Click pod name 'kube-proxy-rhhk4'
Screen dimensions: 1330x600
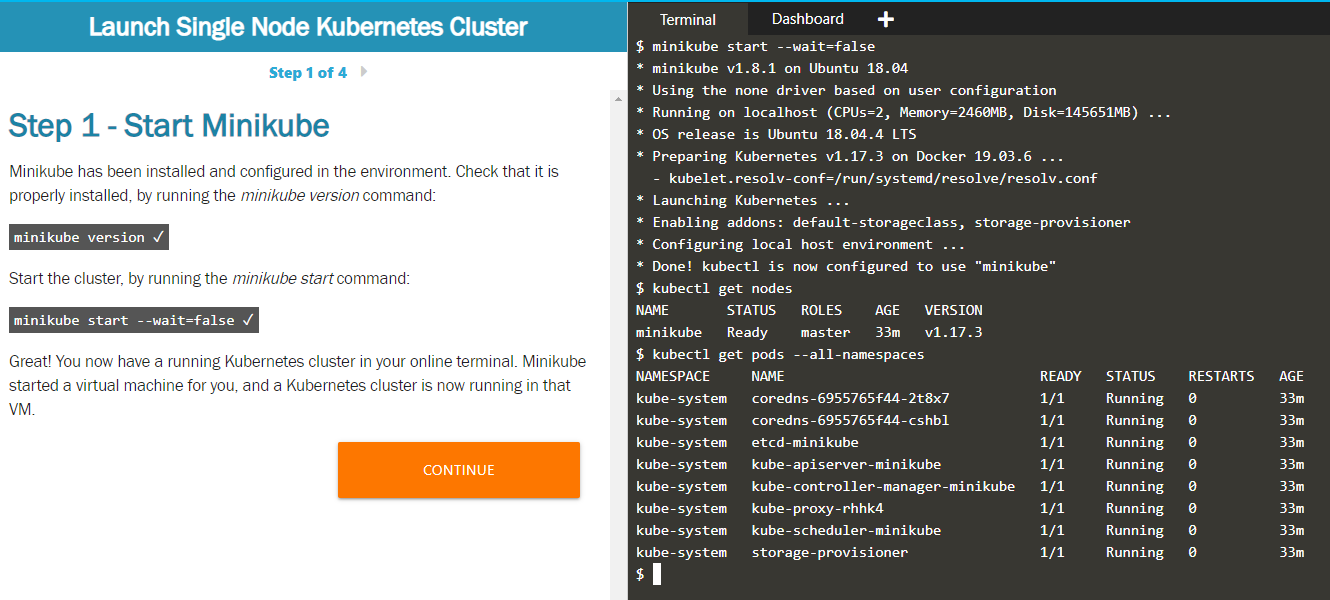(x=817, y=508)
